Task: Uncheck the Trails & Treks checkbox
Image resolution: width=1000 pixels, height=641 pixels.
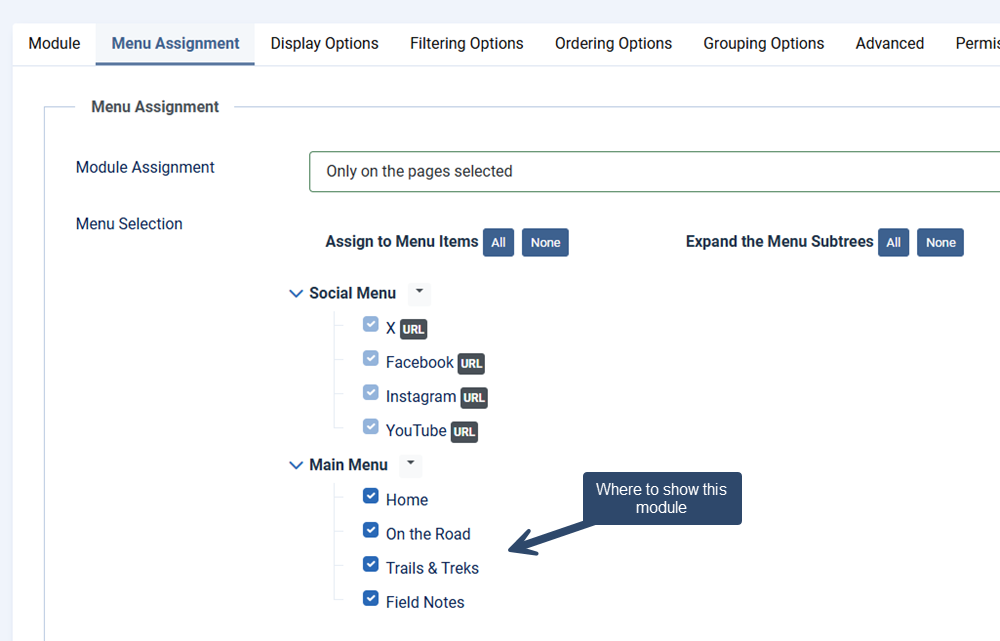Action: pos(371,564)
